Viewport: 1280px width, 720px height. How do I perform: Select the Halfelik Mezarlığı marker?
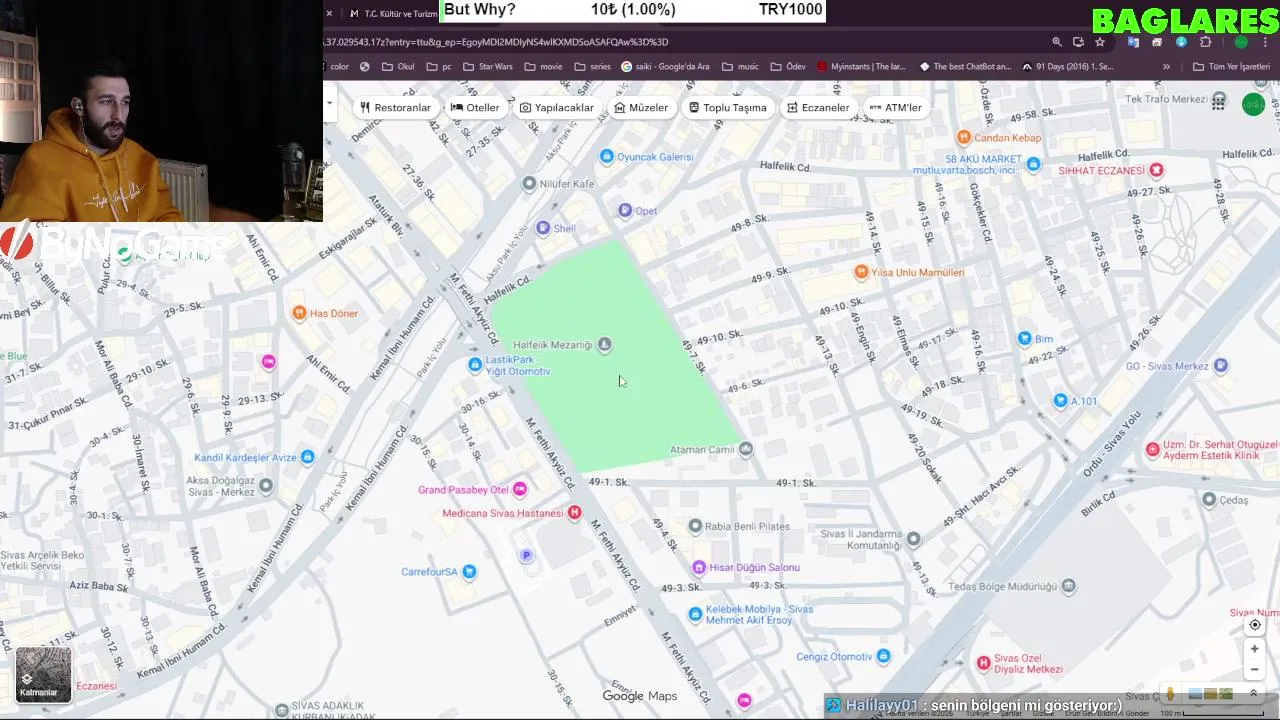pyautogui.click(x=604, y=345)
